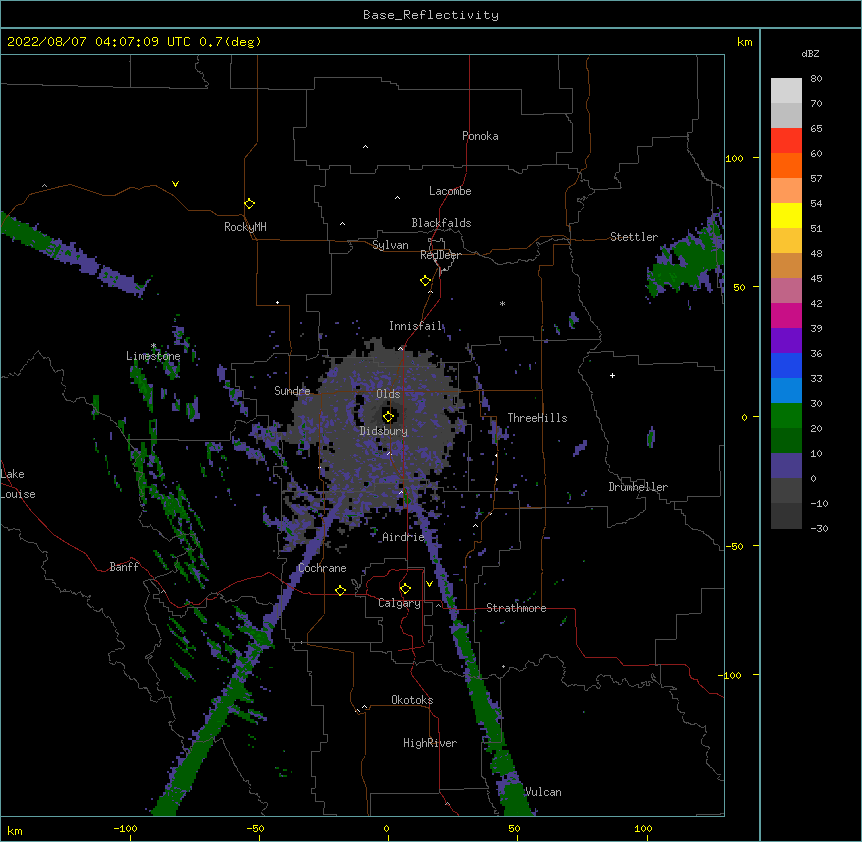Click the Calgary city label
The image size is (862, 842).
[399, 603]
